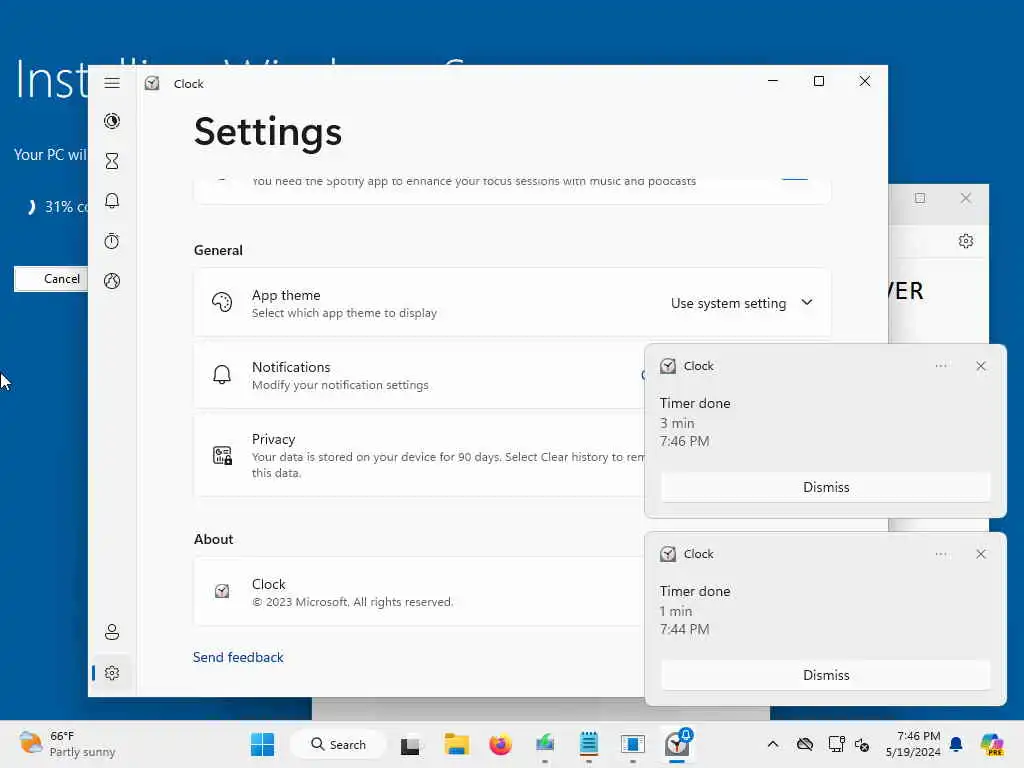
Task: Click the 'About' section heading
Action: (214, 539)
